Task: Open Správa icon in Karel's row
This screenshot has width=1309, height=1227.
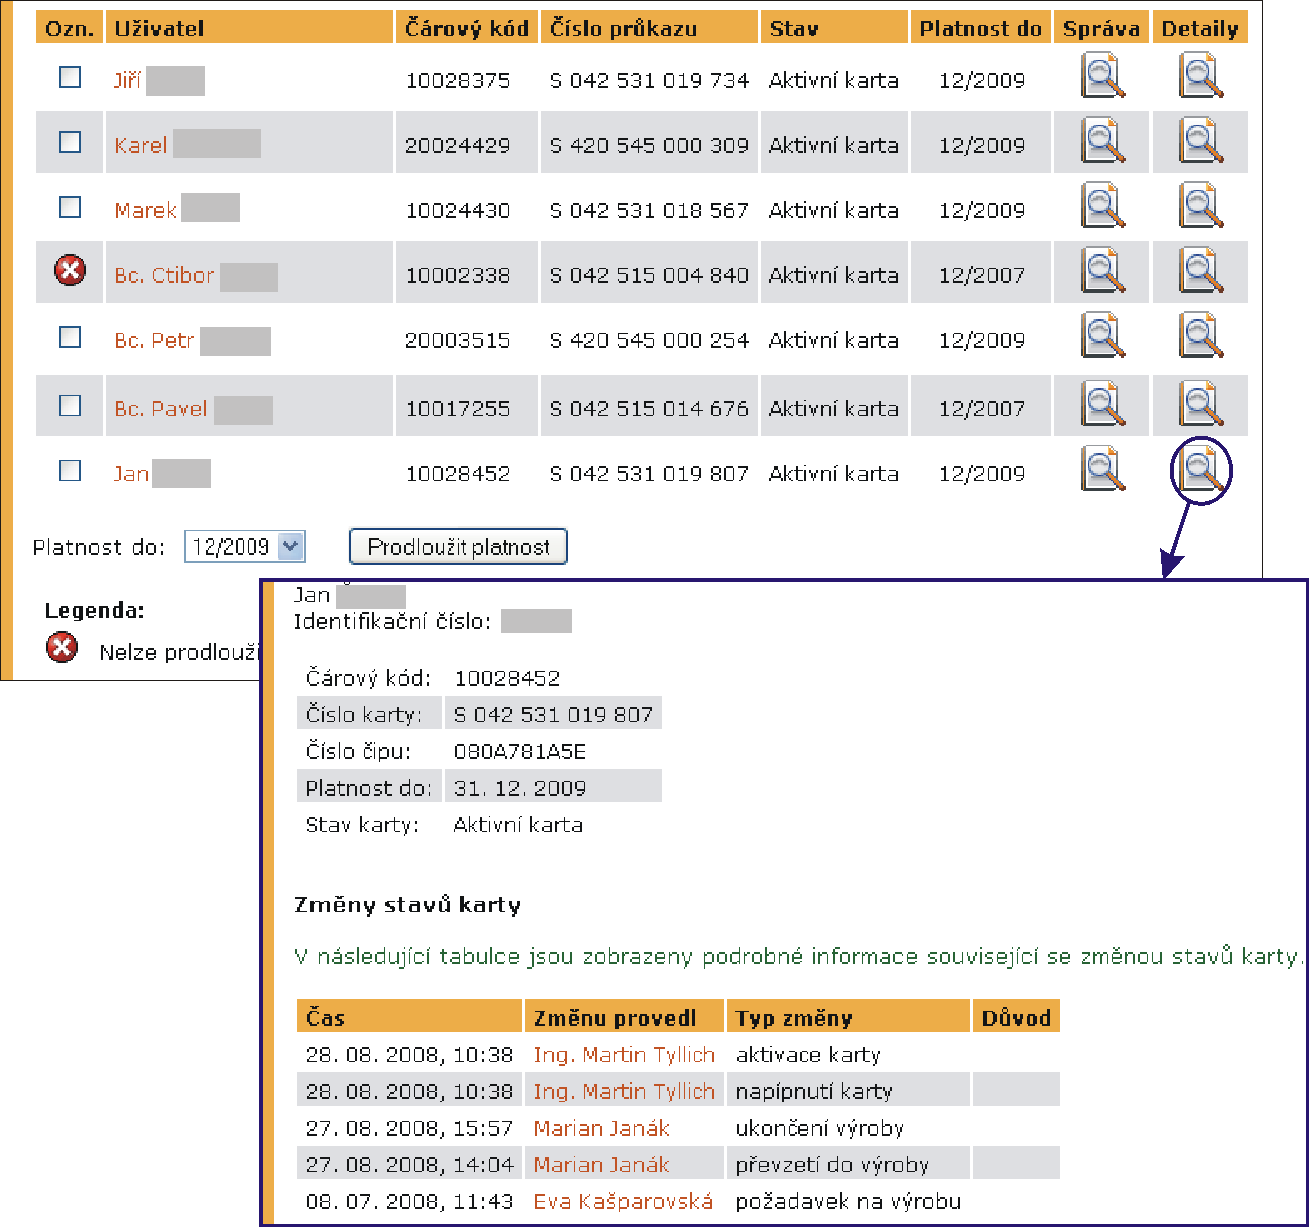Action: 1103,141
